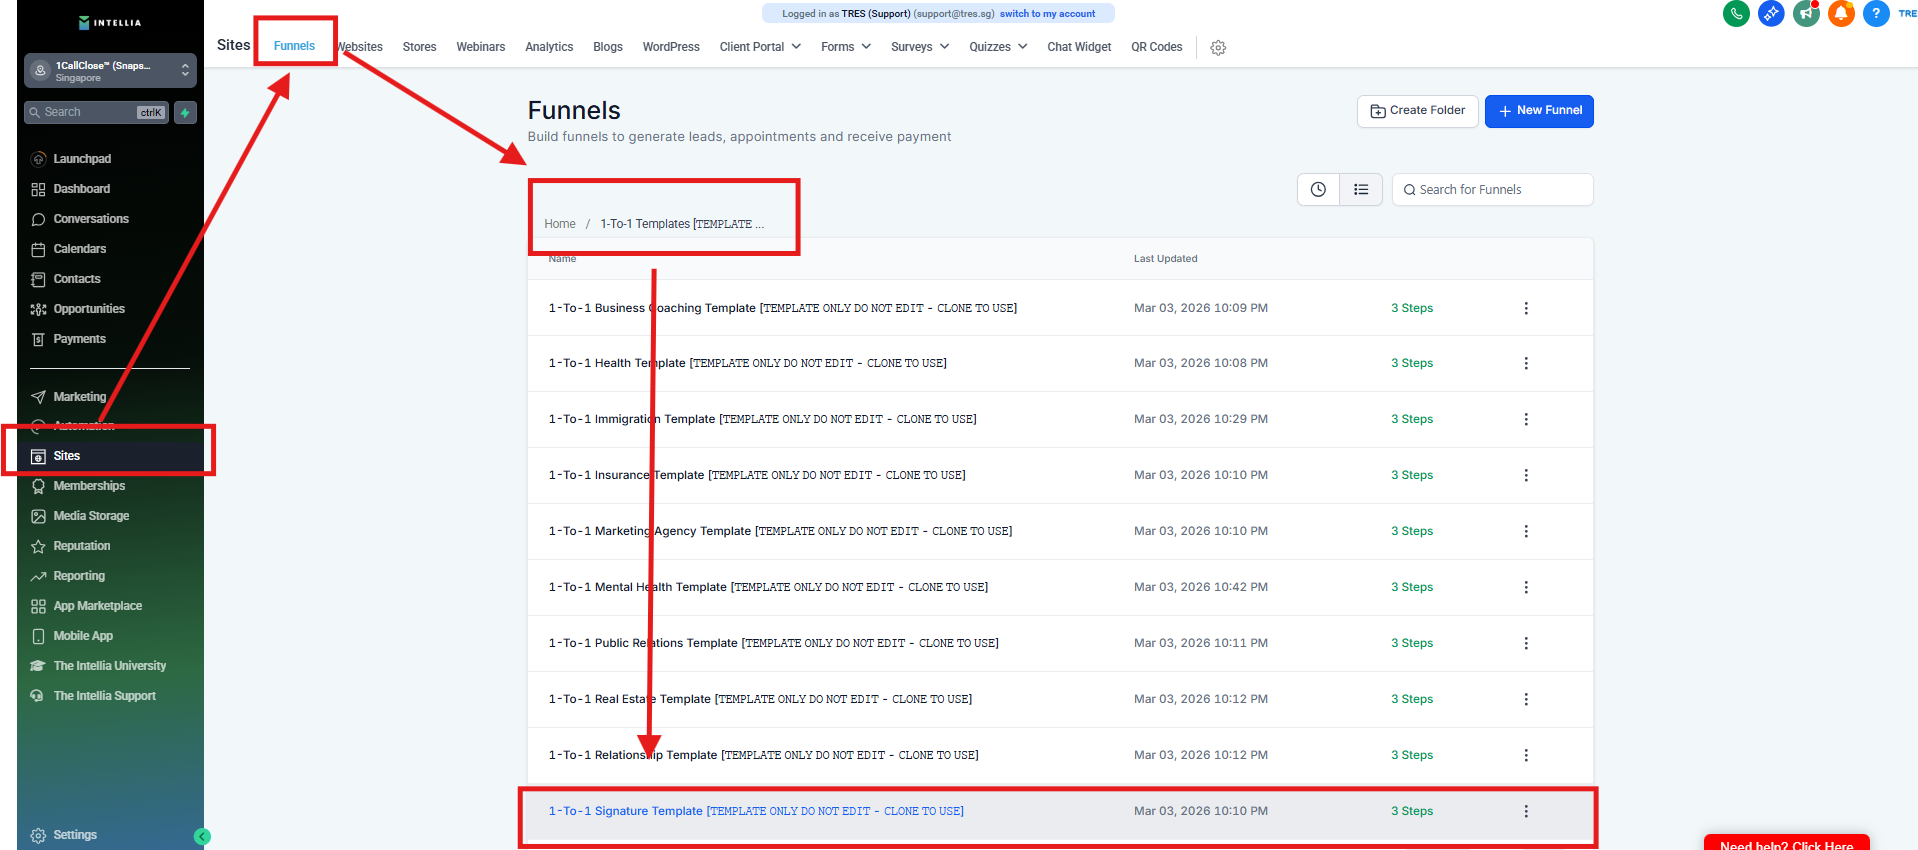This screenshot has width=1918, height=850.
Task: Open options for the Mental Health Template row
Action: [1526, 587]
